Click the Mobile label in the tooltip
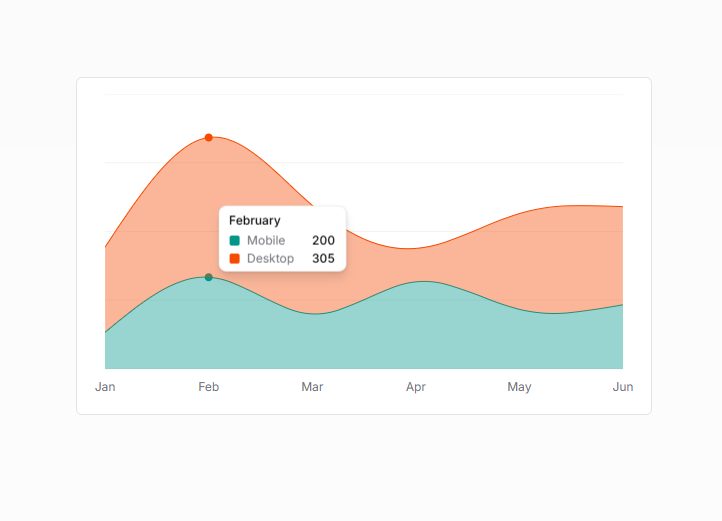The width and height of the screenshot is (722, 521). pyautogui.click(x=266, y=240)
